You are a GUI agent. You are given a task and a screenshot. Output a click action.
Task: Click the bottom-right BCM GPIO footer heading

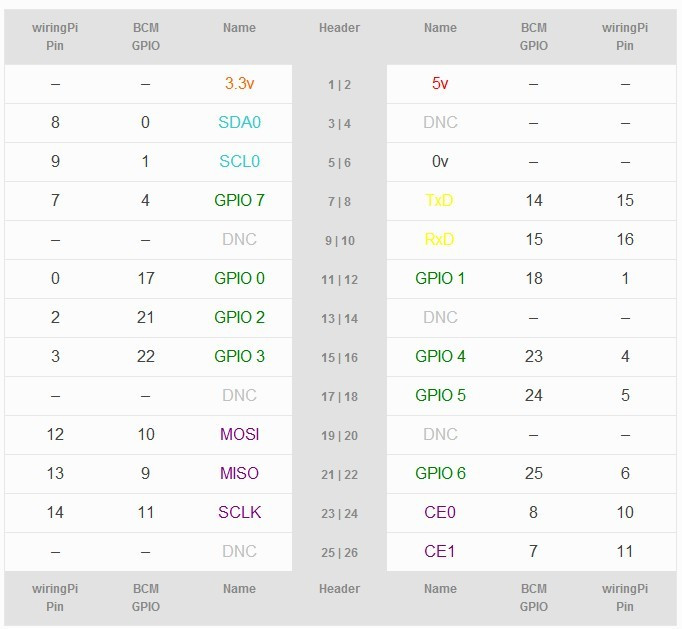coord(534,598)
